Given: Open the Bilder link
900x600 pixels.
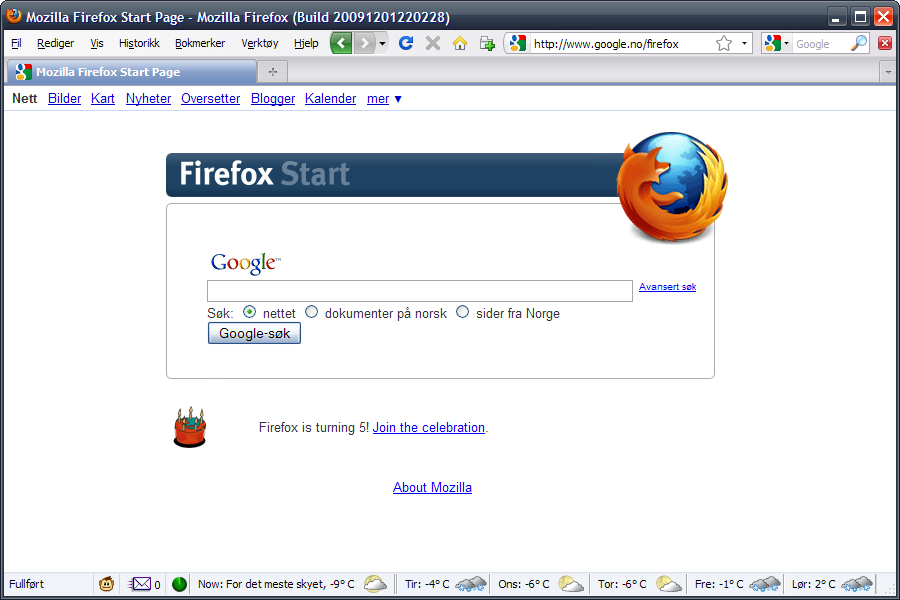Looking at the screenshot, I should point(64,99).
